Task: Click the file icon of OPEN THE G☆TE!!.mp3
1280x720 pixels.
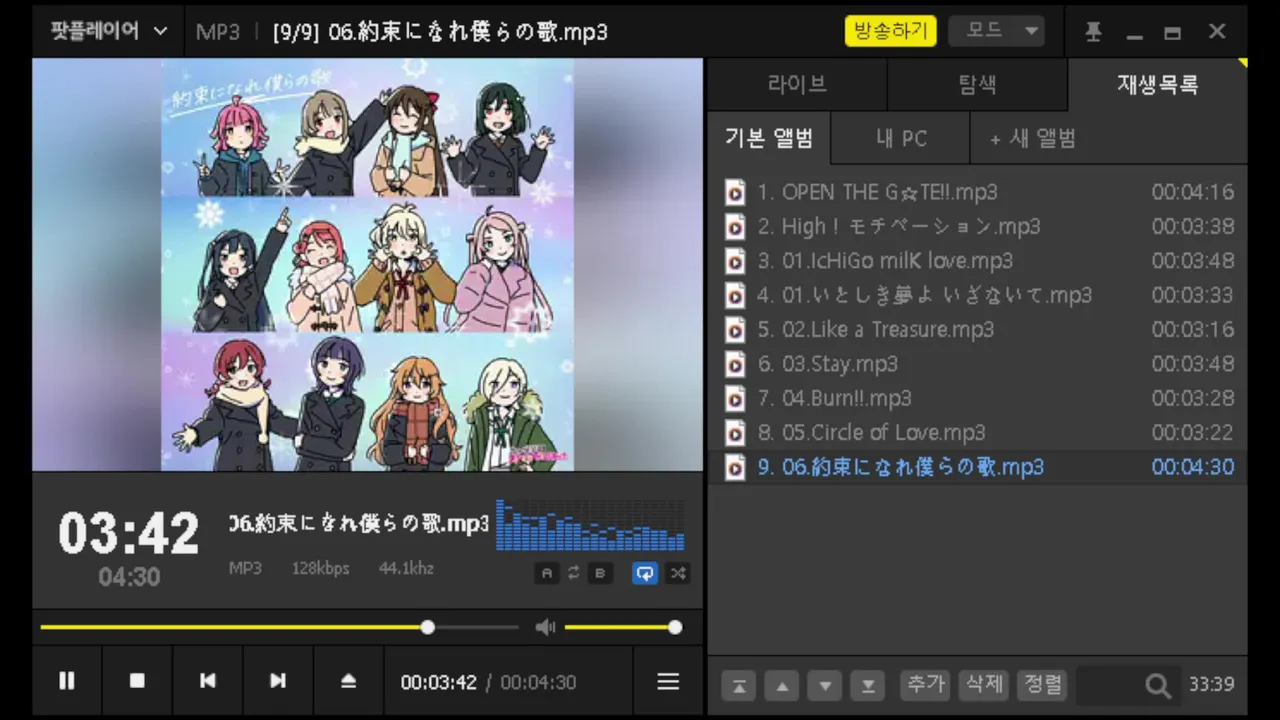Action: click(735, 192)
